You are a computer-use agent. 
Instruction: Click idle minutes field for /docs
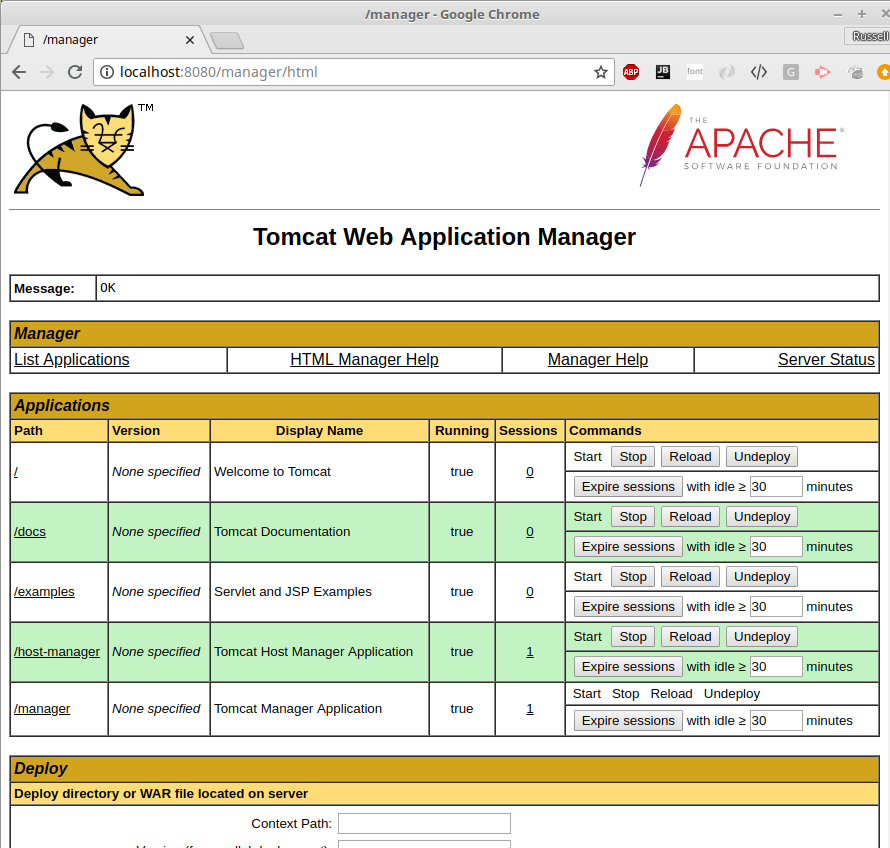776,547
